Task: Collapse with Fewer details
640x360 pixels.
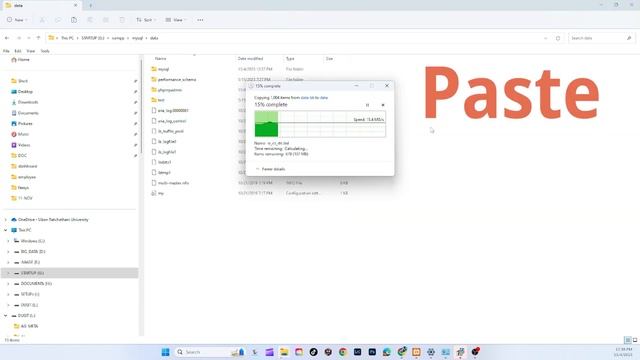Action: coord(271,169)
